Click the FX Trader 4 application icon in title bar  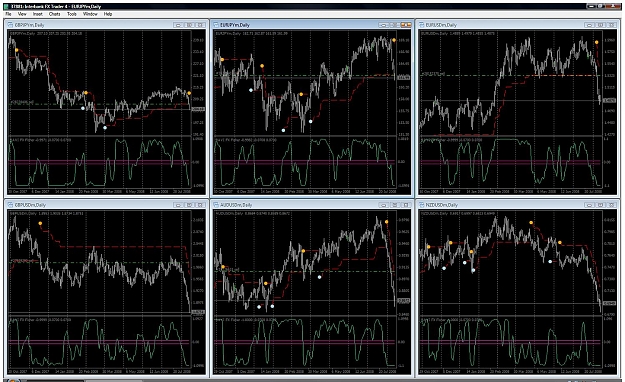pos(6,6)
